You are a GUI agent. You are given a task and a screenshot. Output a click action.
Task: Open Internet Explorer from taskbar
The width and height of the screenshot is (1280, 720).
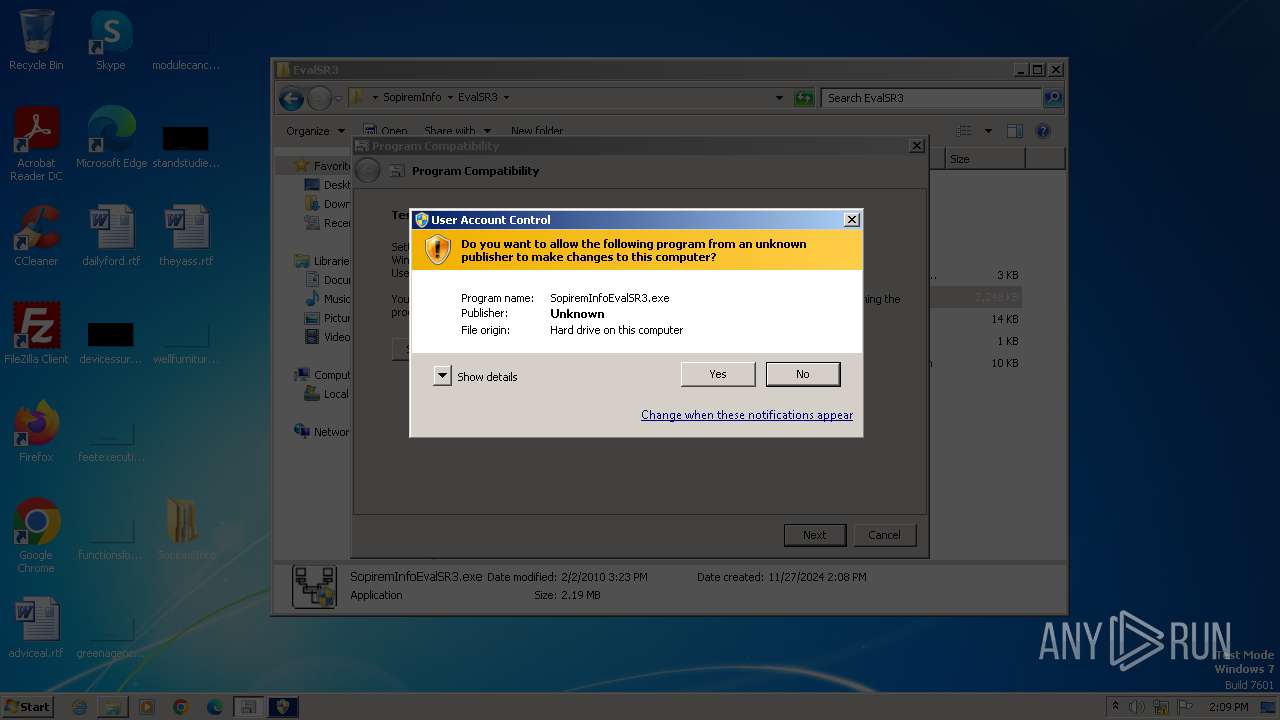pyautogui.click(x=79, y=707)
